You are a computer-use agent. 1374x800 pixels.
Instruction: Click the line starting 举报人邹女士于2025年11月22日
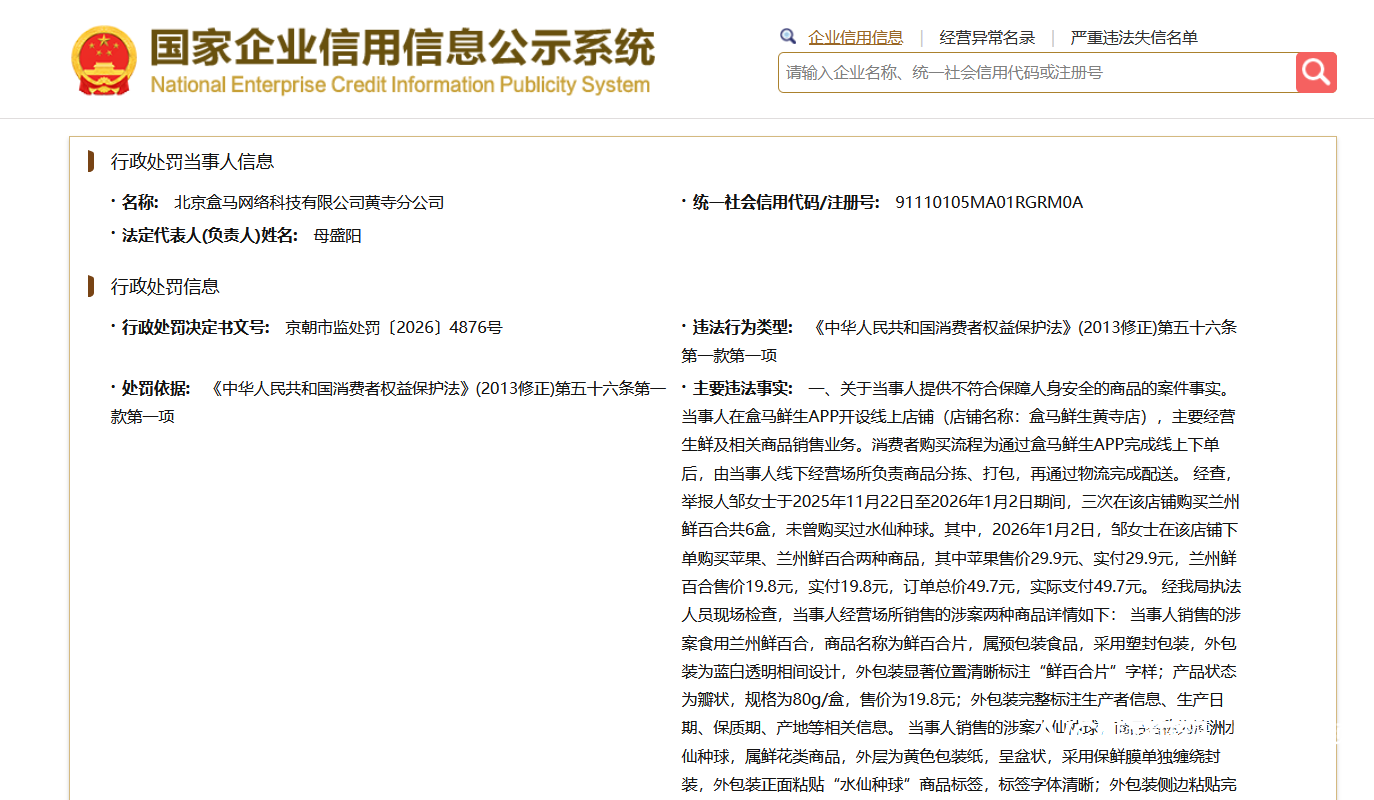[x=960, y=501]
